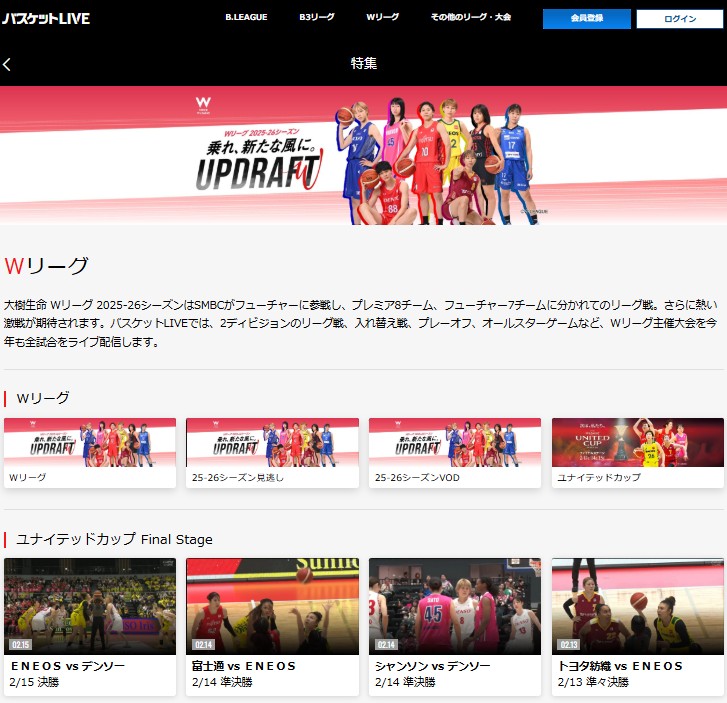Click the Wリーグ card caption text
The image size is (727, 703).
[x=27, y=477]
